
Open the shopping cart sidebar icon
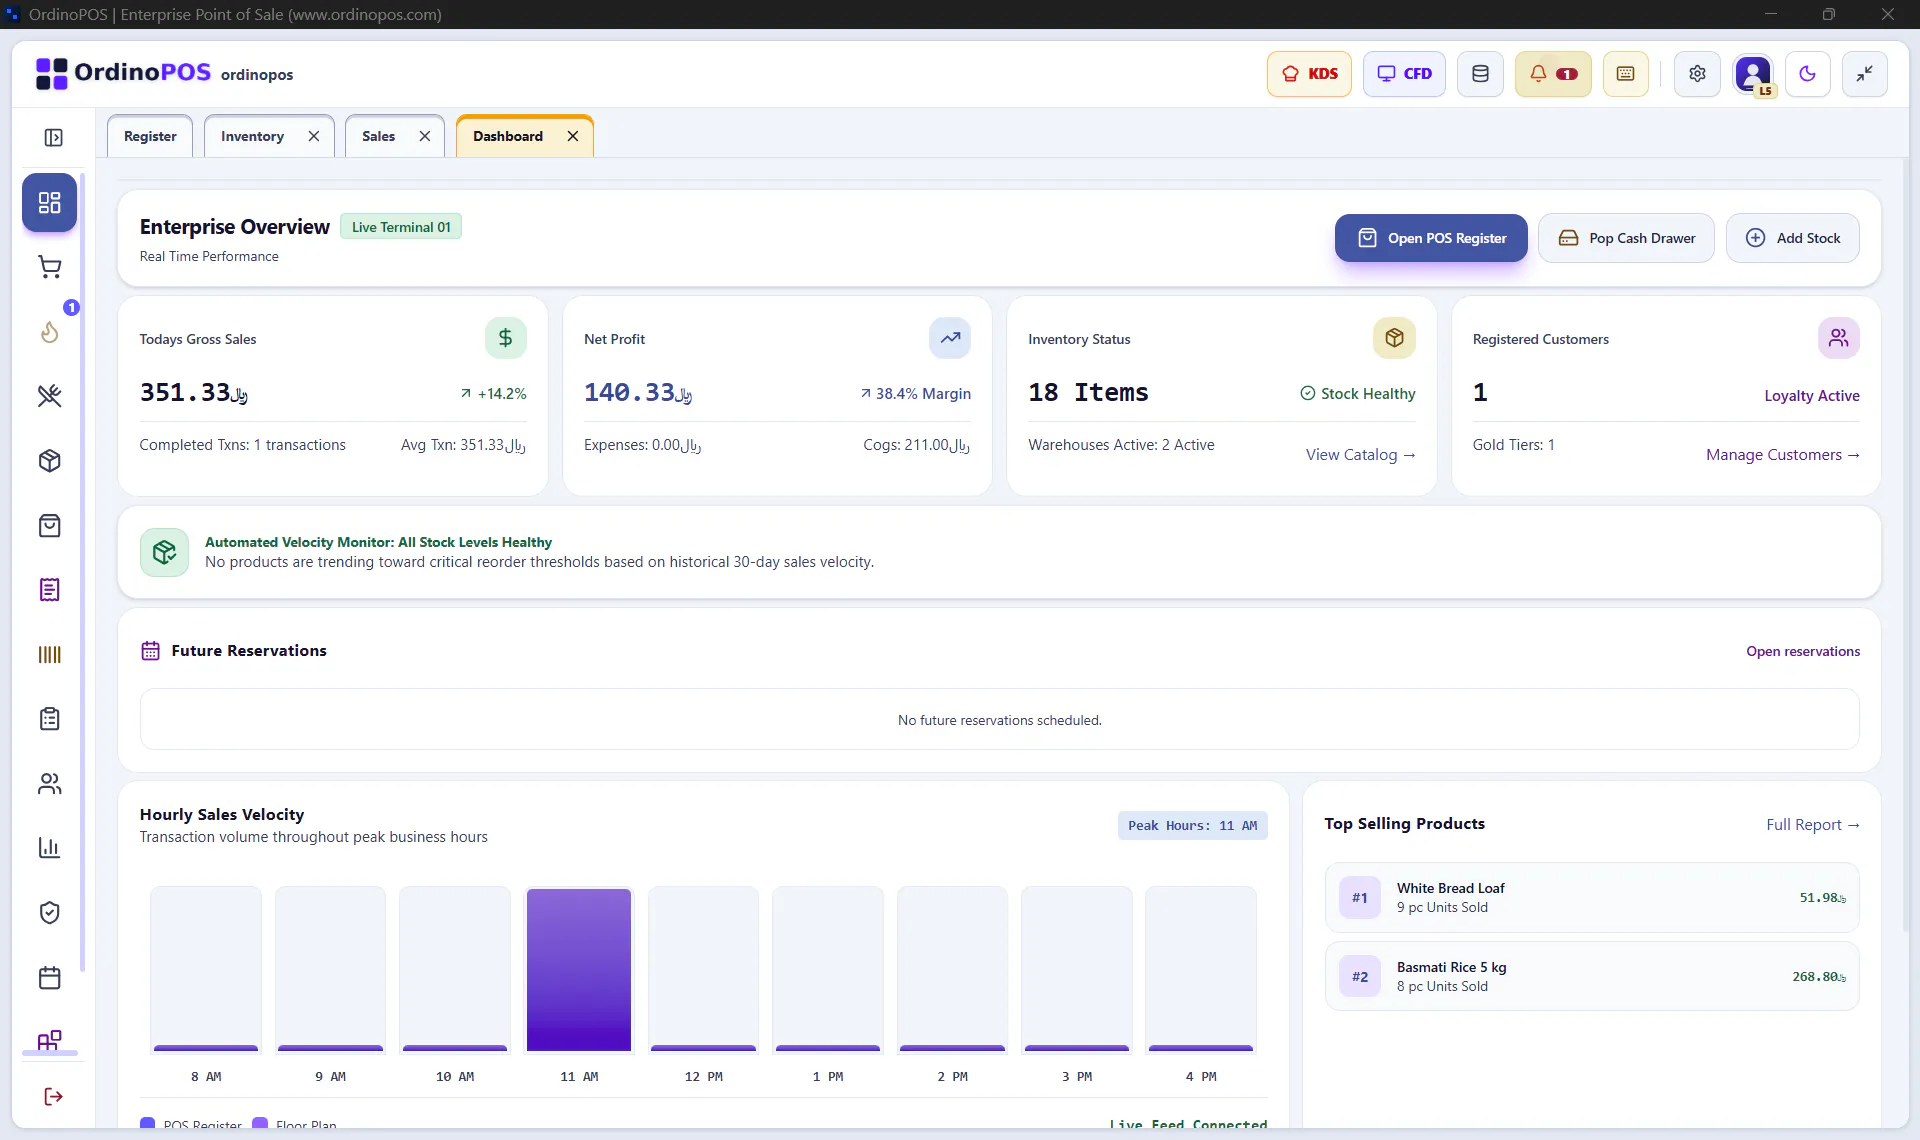pyautogui.click(x=49, y=267)
